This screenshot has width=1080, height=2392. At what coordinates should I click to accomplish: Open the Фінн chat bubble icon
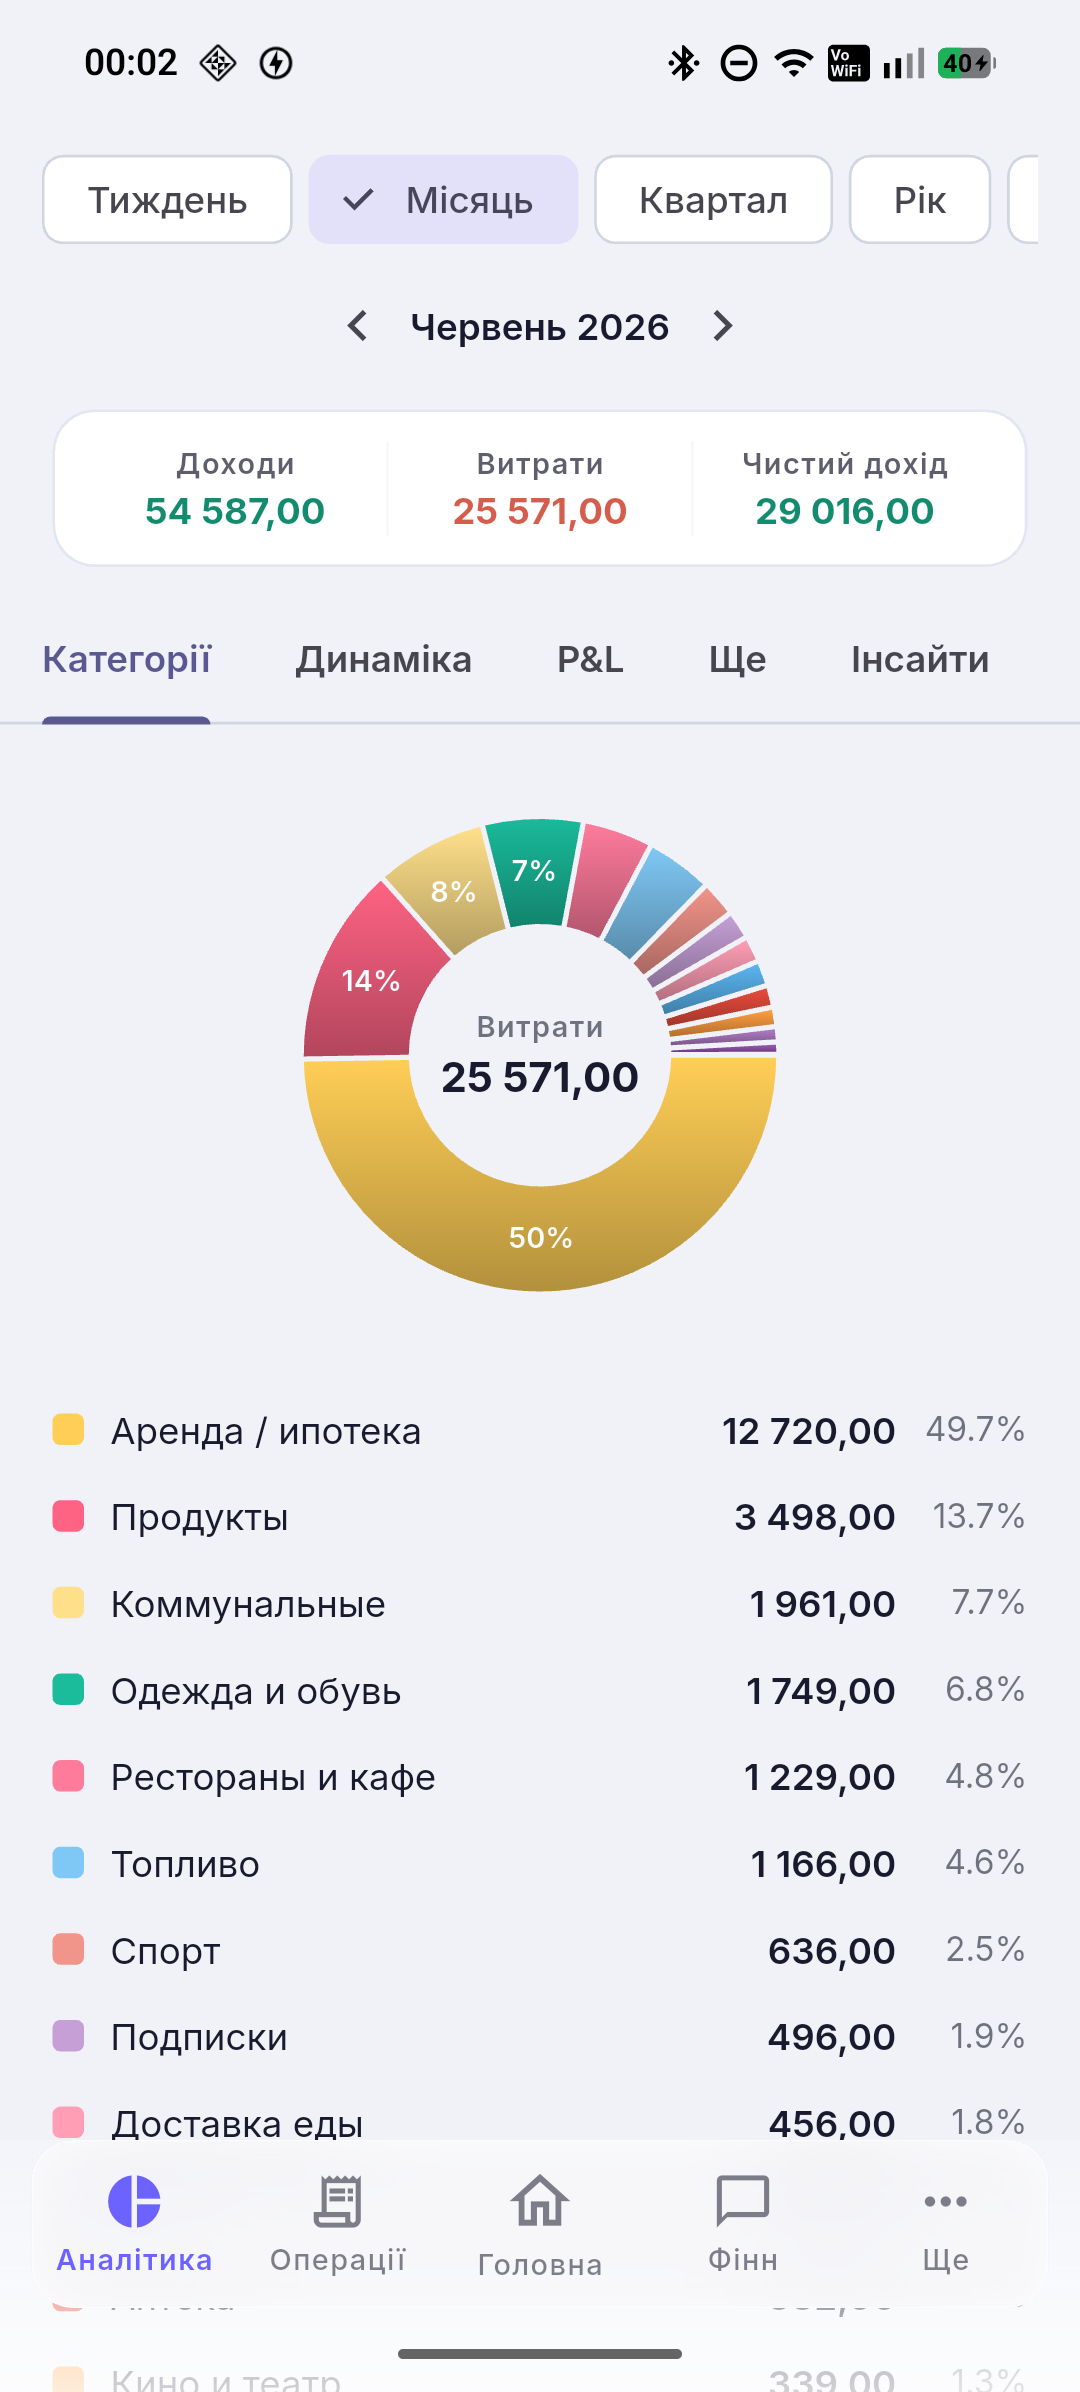coord(743,2201)
